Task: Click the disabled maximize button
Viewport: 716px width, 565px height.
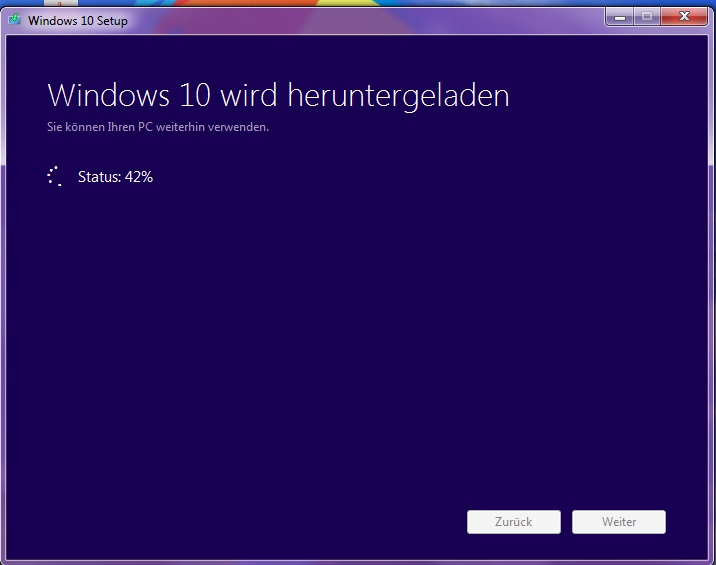Action: [x=647, y=17]
